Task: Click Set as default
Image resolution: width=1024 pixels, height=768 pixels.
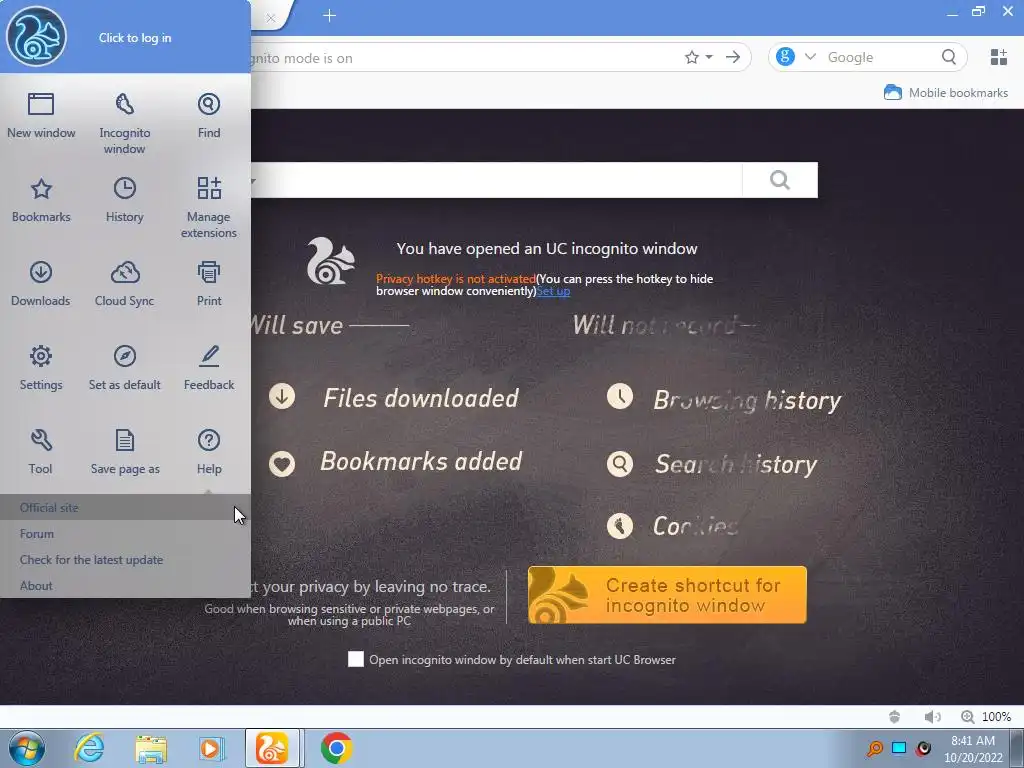Action: click(x=125, y=368)
